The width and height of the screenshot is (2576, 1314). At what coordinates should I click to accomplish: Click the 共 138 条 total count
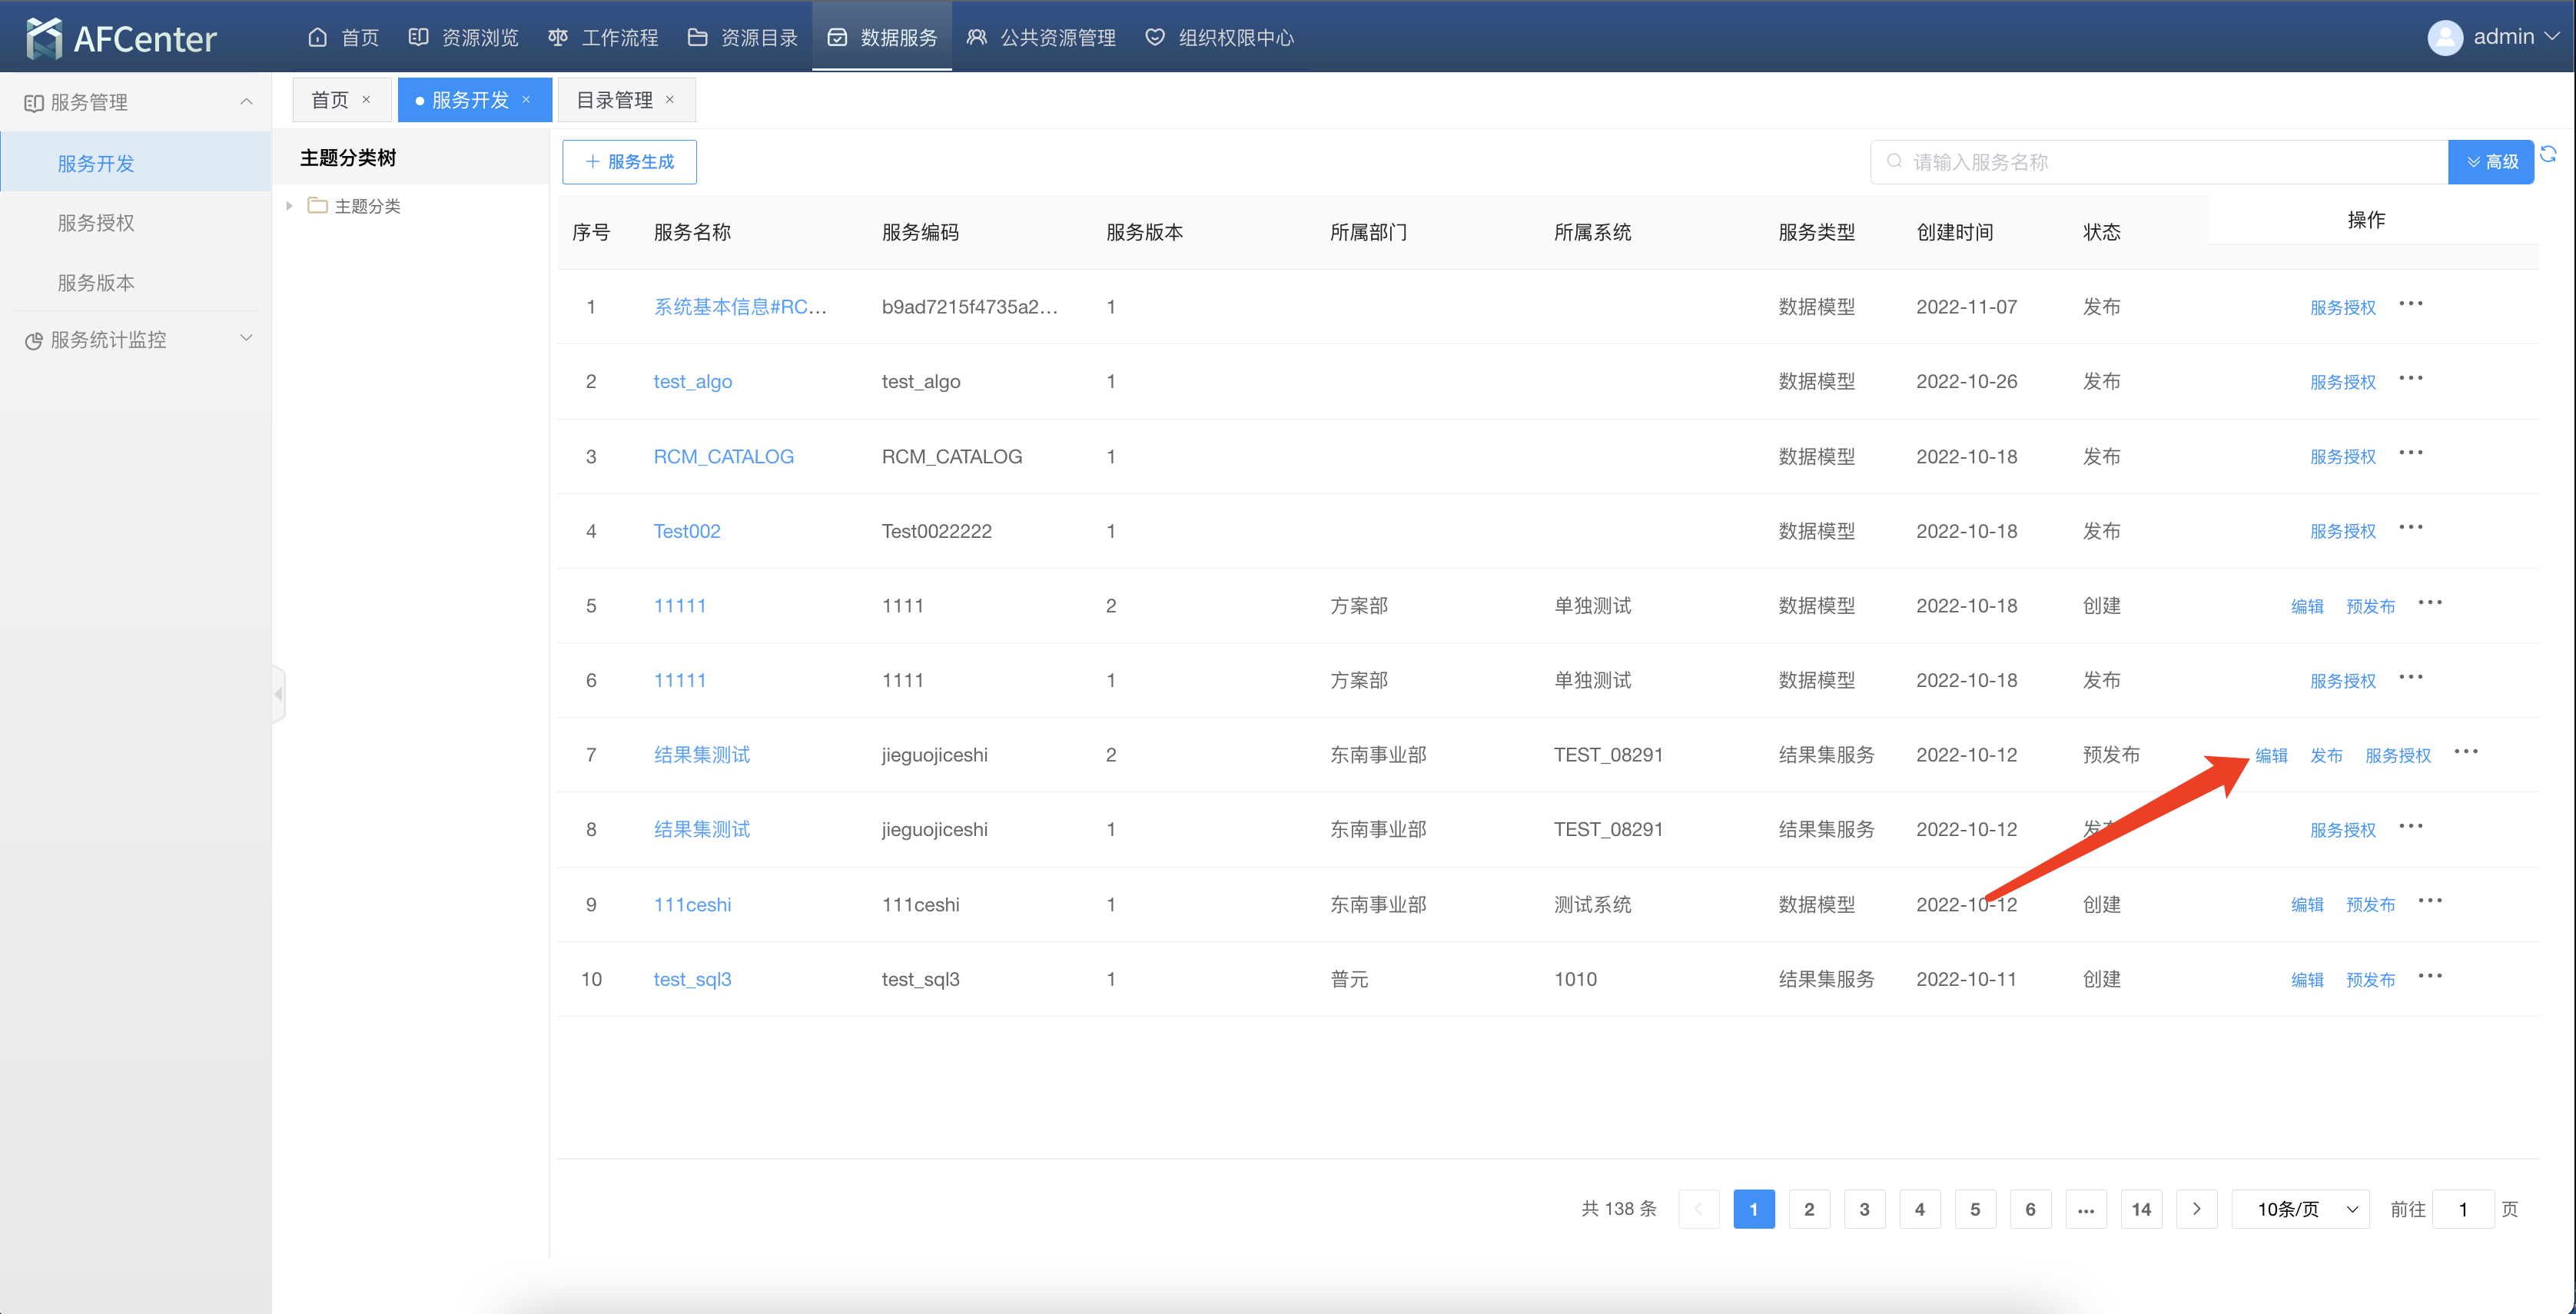pyautogui.click(x=1618, y=1208)
